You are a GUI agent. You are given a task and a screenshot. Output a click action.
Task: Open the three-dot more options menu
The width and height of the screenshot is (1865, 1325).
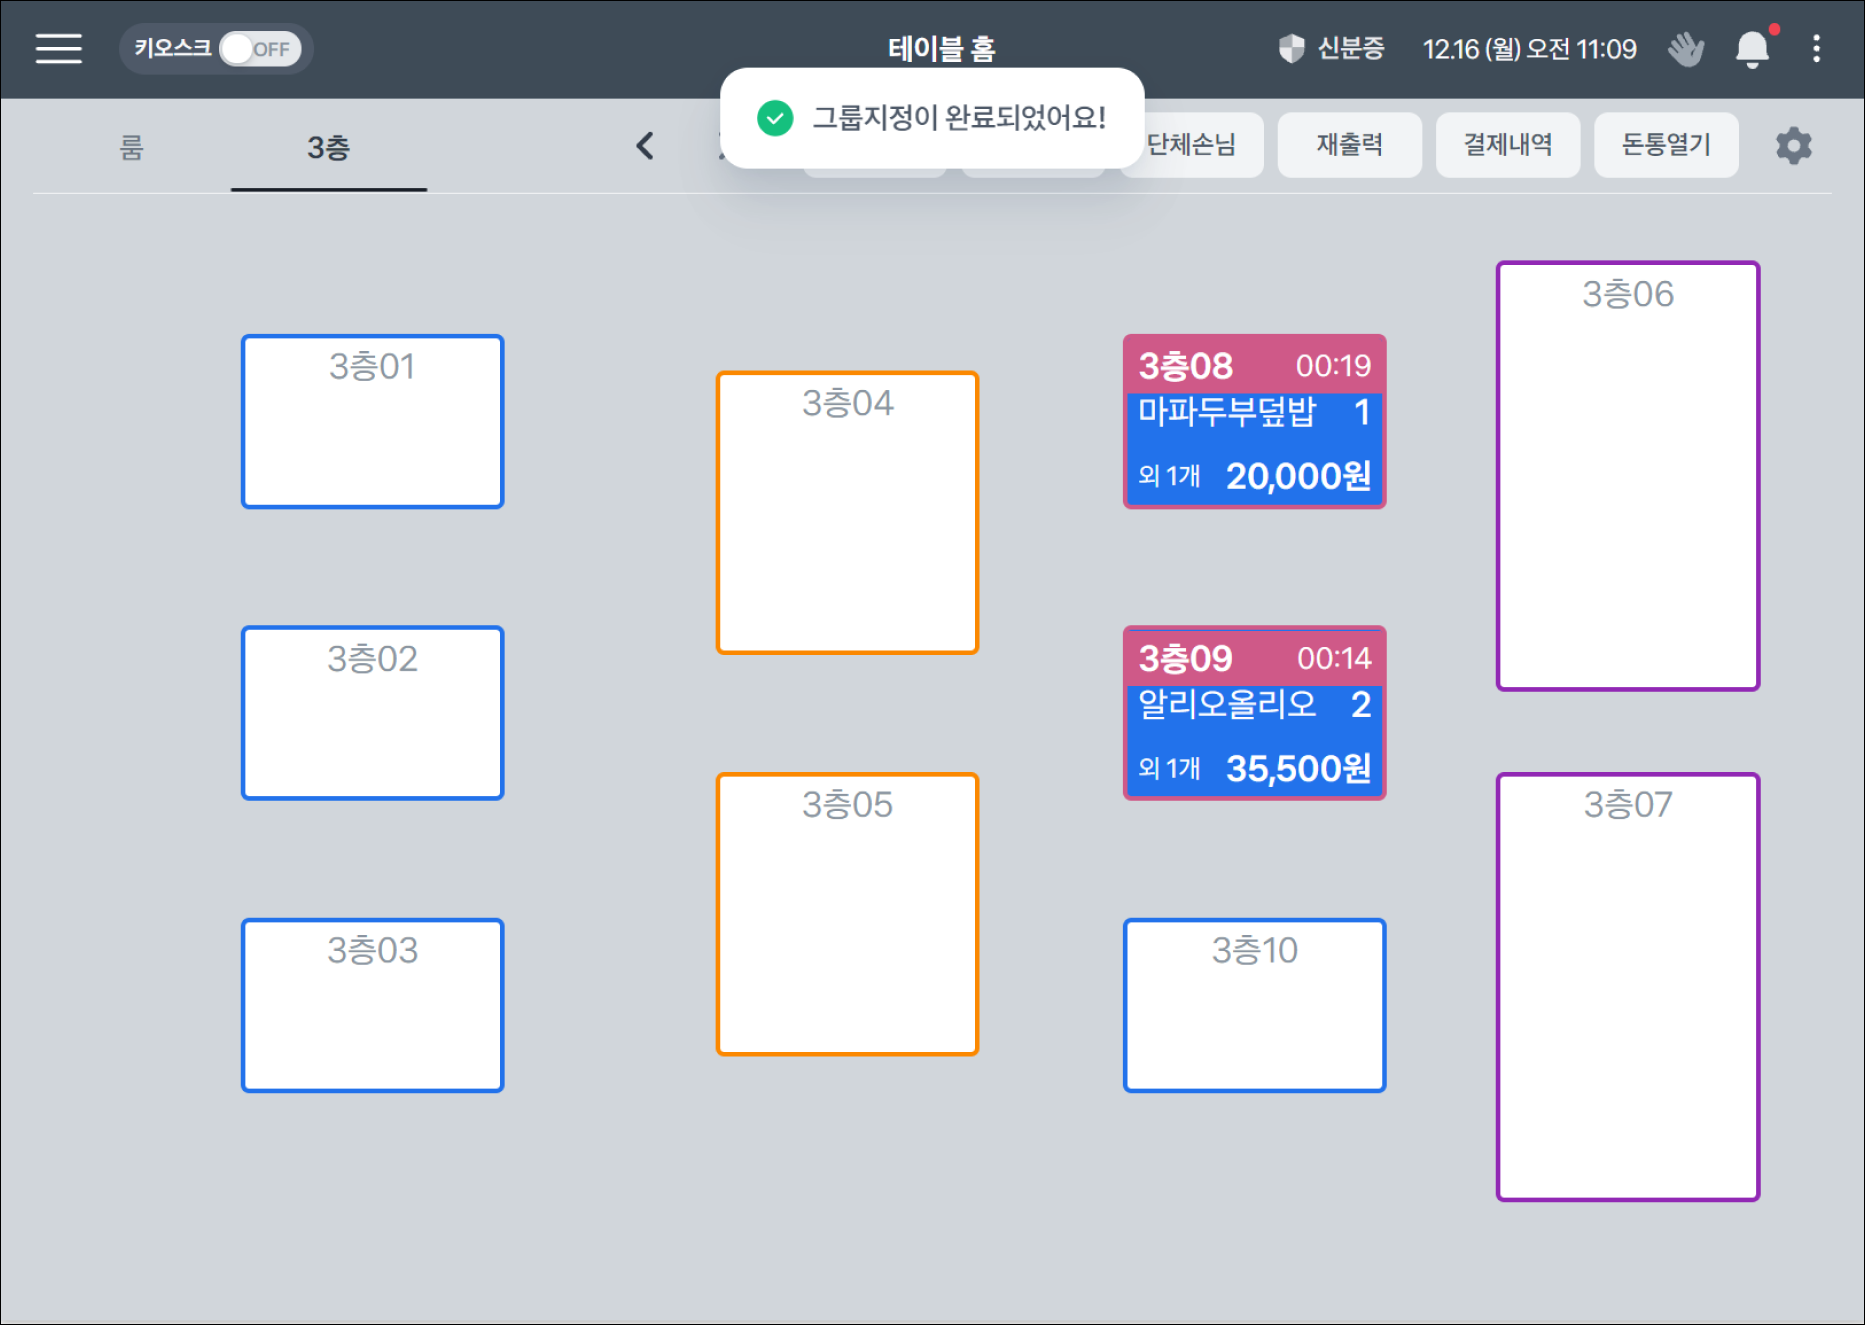(1816, 48)
